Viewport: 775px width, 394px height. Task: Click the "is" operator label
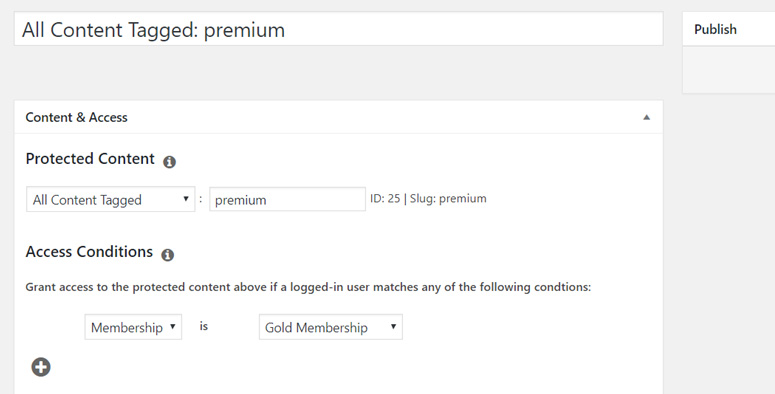click(204, 326)
